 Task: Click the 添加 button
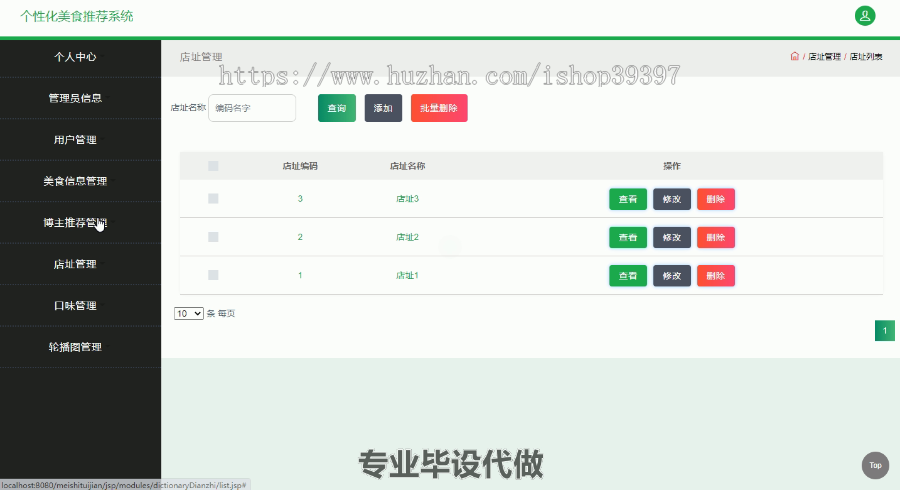click(383, 108)
